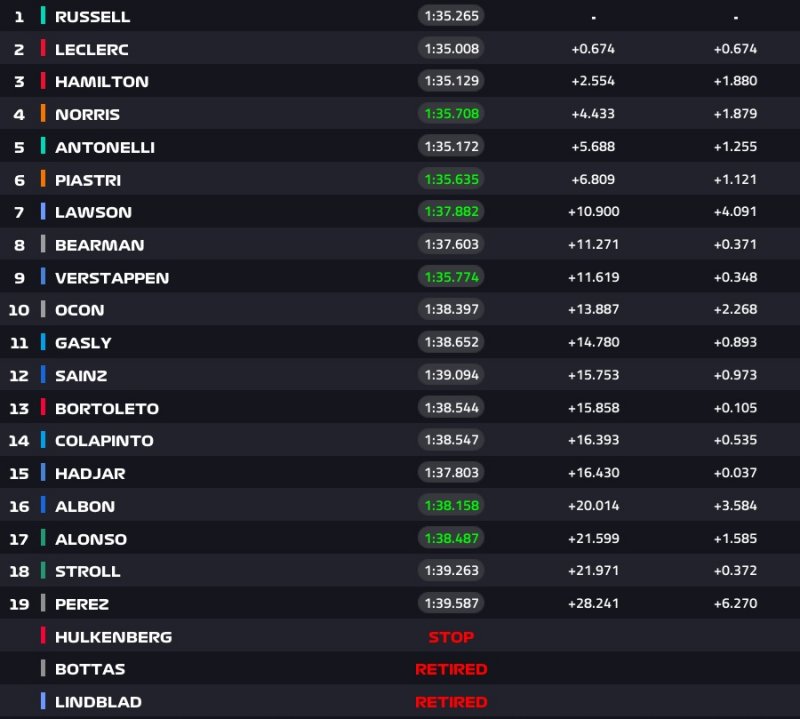The image size is (800, 719).
Task: Click Norris's green lap time 1:35.708
Action: [451, 114]
